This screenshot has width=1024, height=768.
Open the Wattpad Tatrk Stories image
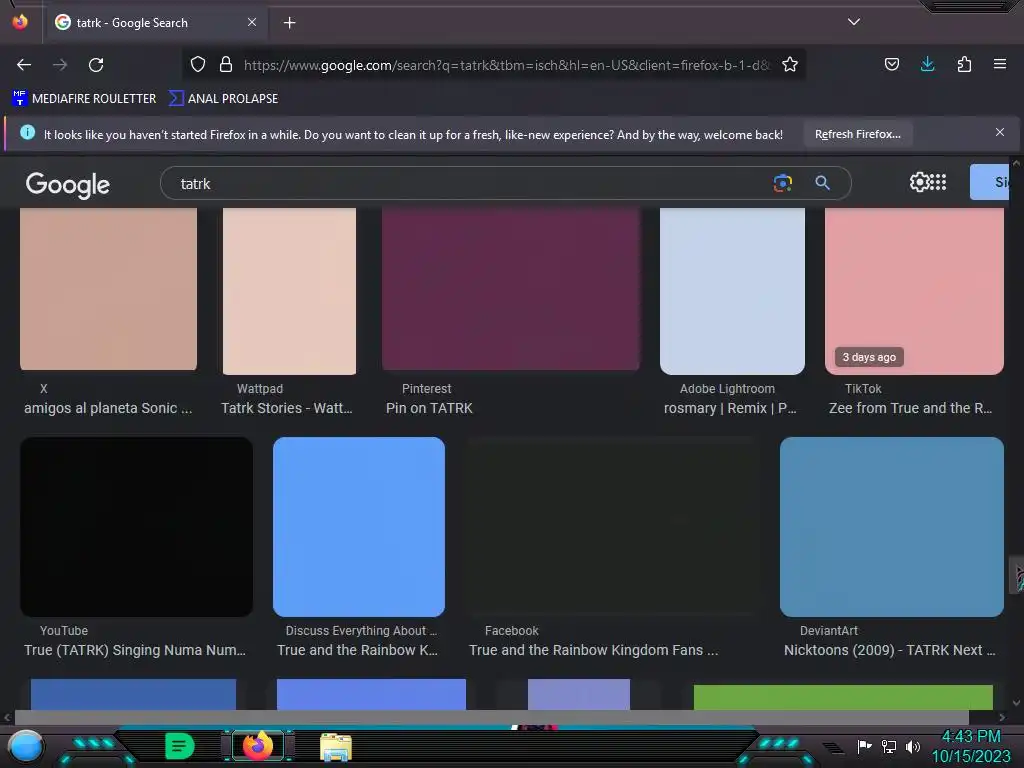[289, 291]
